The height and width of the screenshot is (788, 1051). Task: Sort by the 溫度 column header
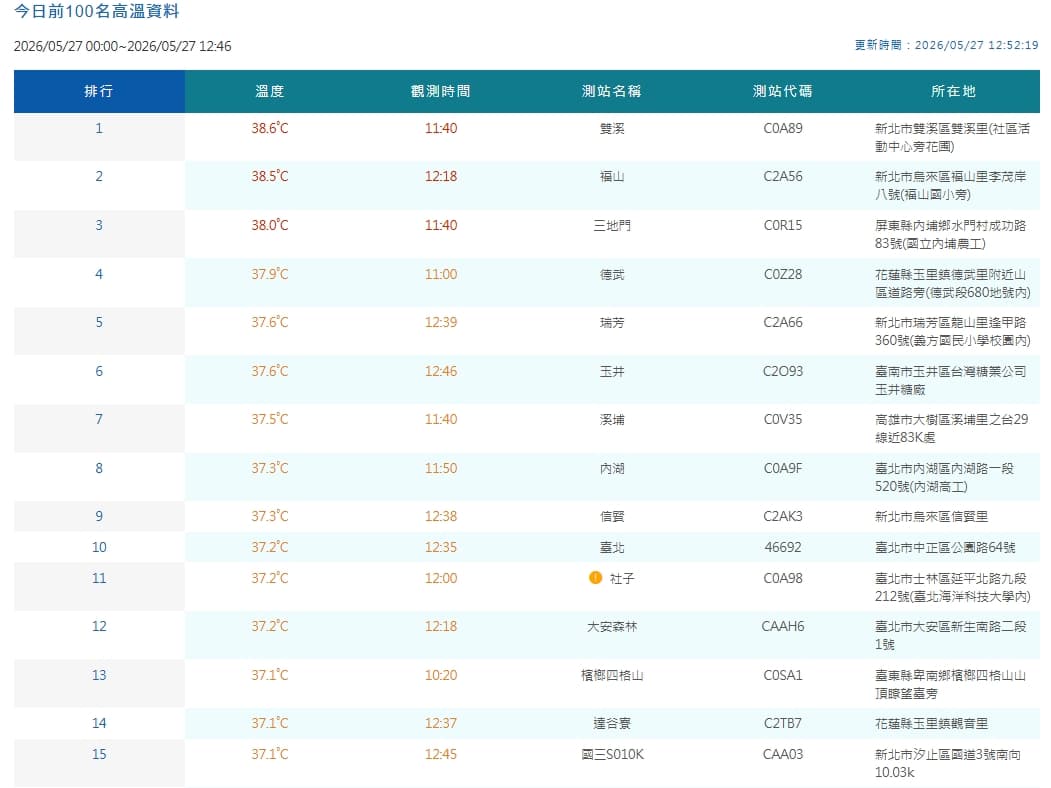(270, 91)
